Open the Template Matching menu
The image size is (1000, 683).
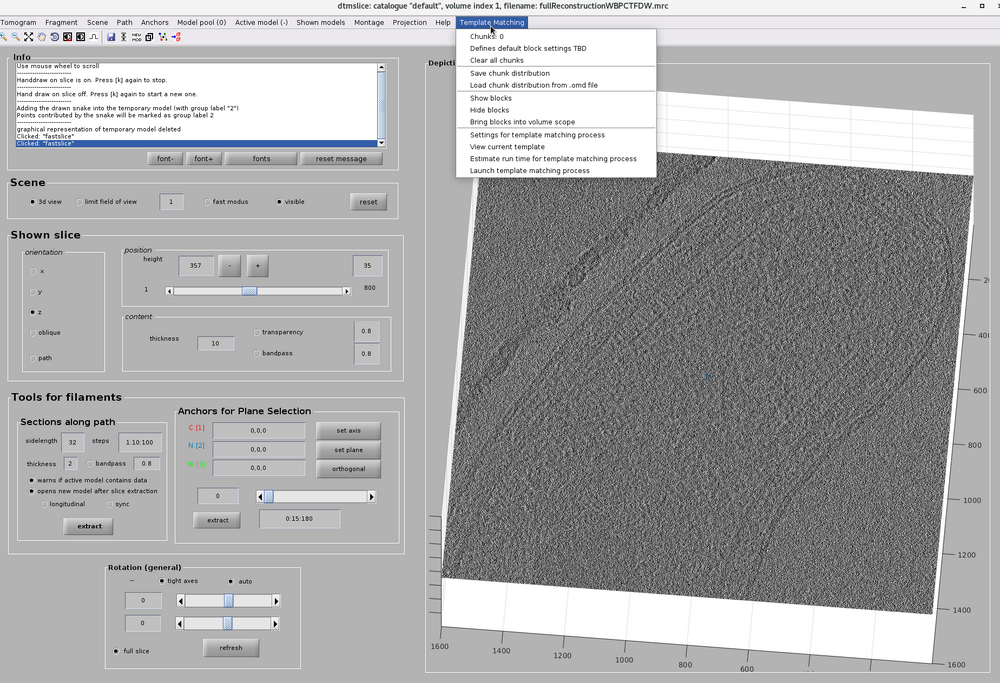point(492,22)
